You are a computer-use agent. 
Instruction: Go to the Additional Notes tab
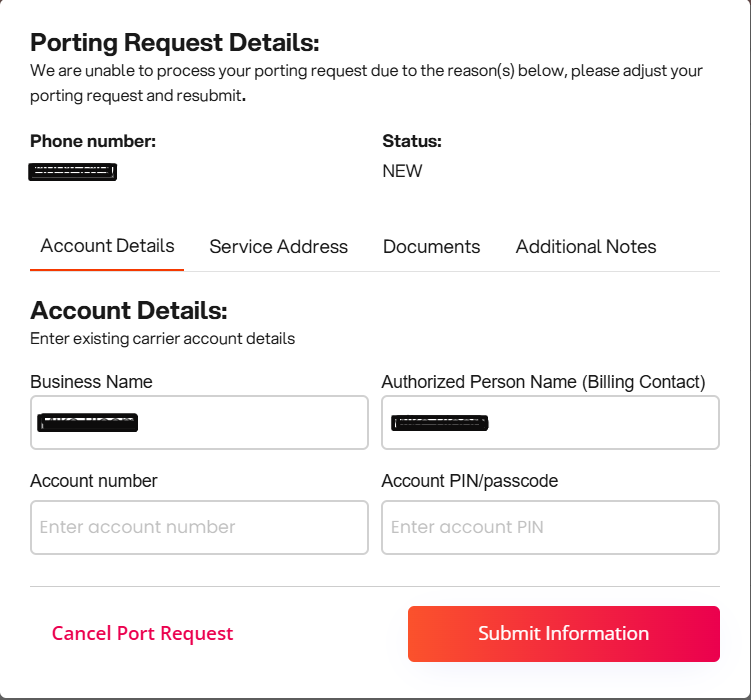[586, 247]
